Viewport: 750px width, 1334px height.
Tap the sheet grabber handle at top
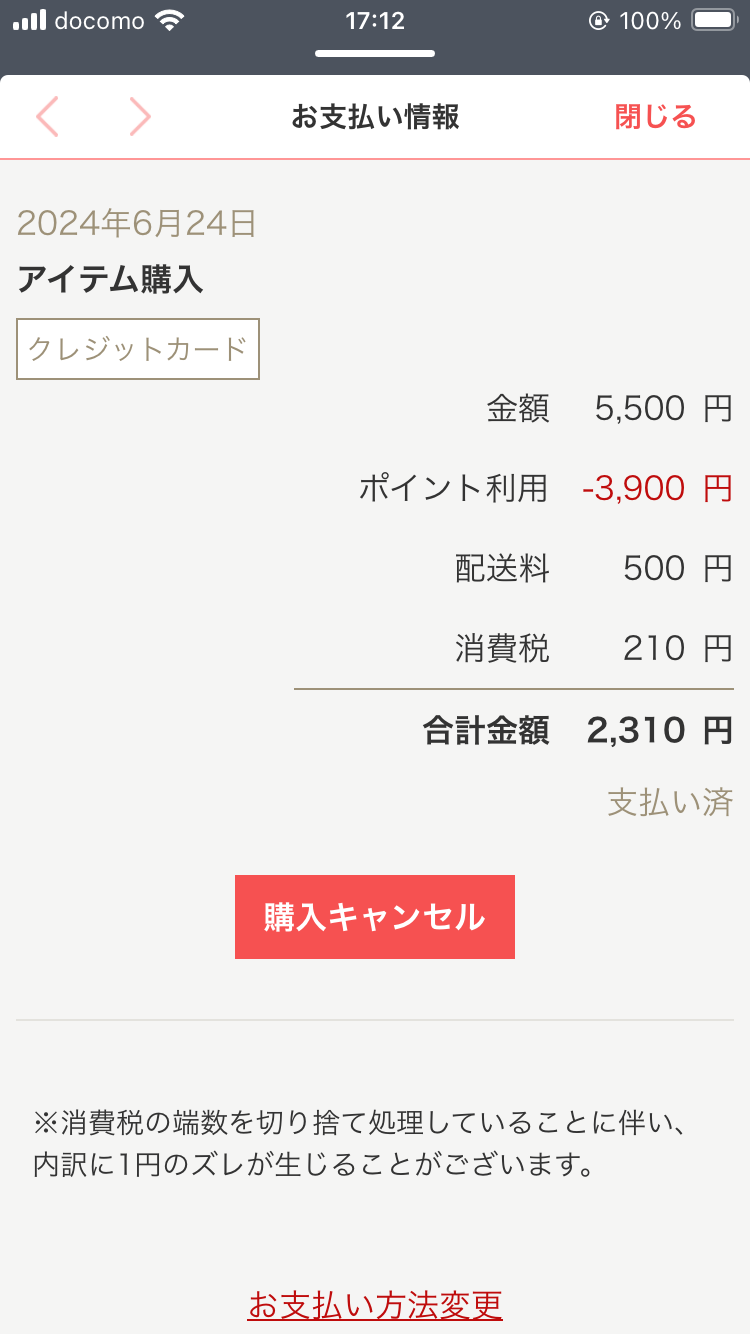(x=375, y=53)
